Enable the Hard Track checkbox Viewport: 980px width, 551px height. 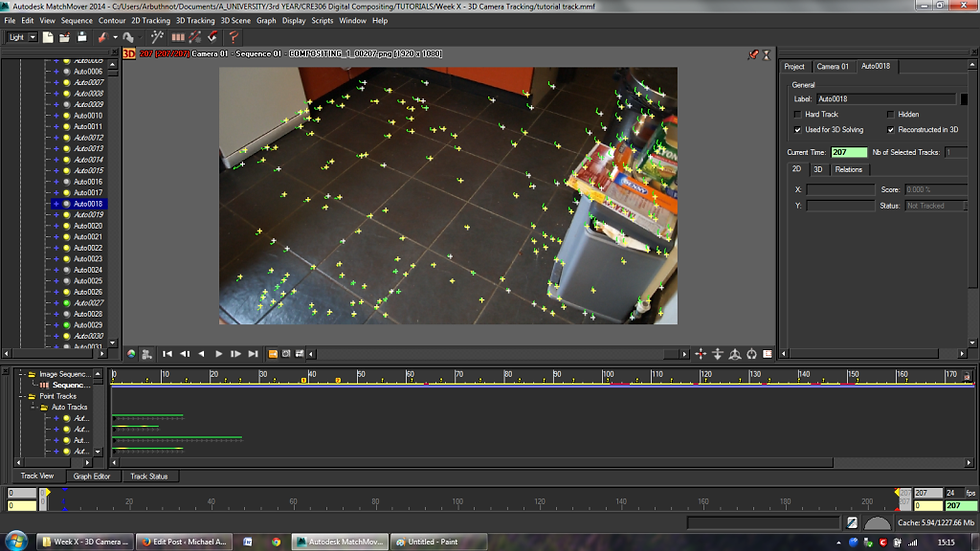[x=798, y=114]
